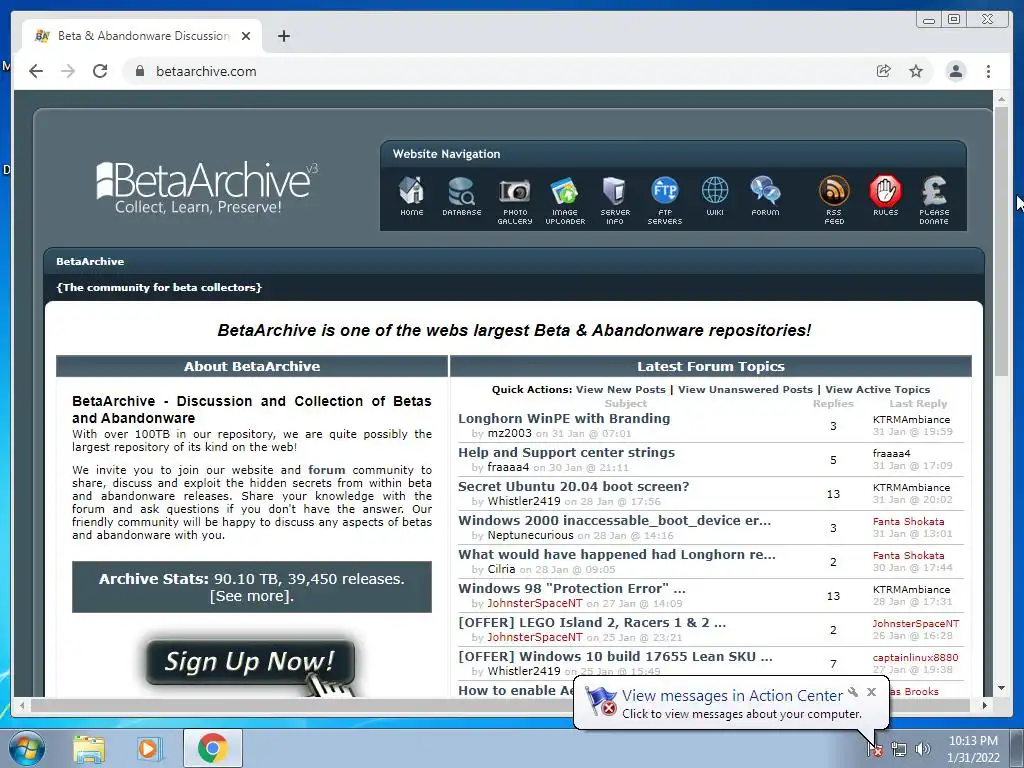Switch to Chrome on the taskbar
This screenshot has height=768, width=1024.
(212, 748)
